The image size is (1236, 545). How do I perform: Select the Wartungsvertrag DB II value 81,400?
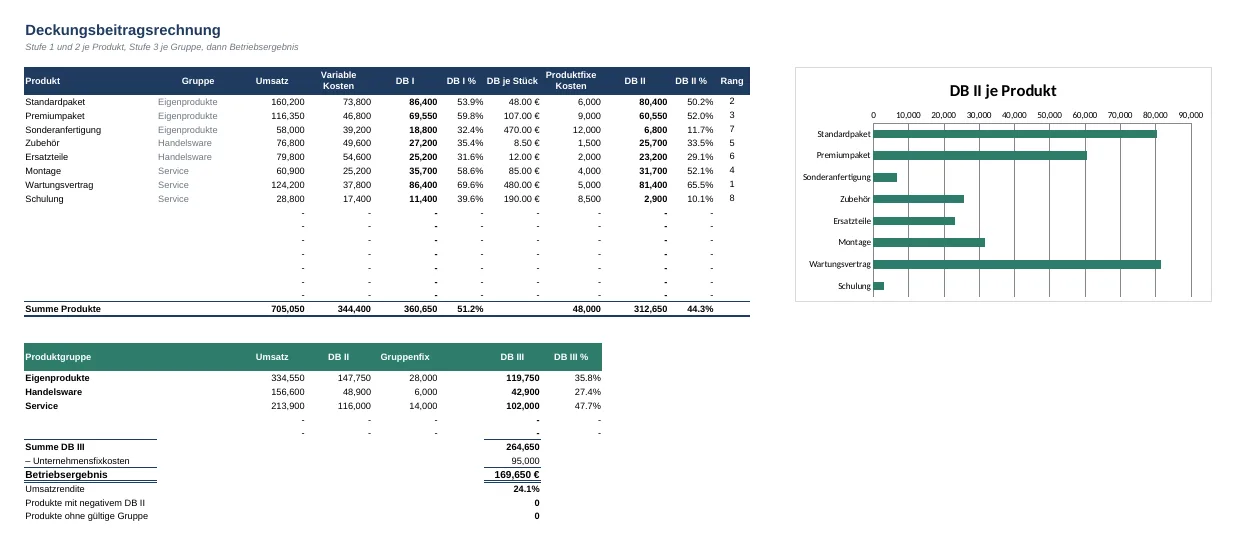click(x=653, y=185)
